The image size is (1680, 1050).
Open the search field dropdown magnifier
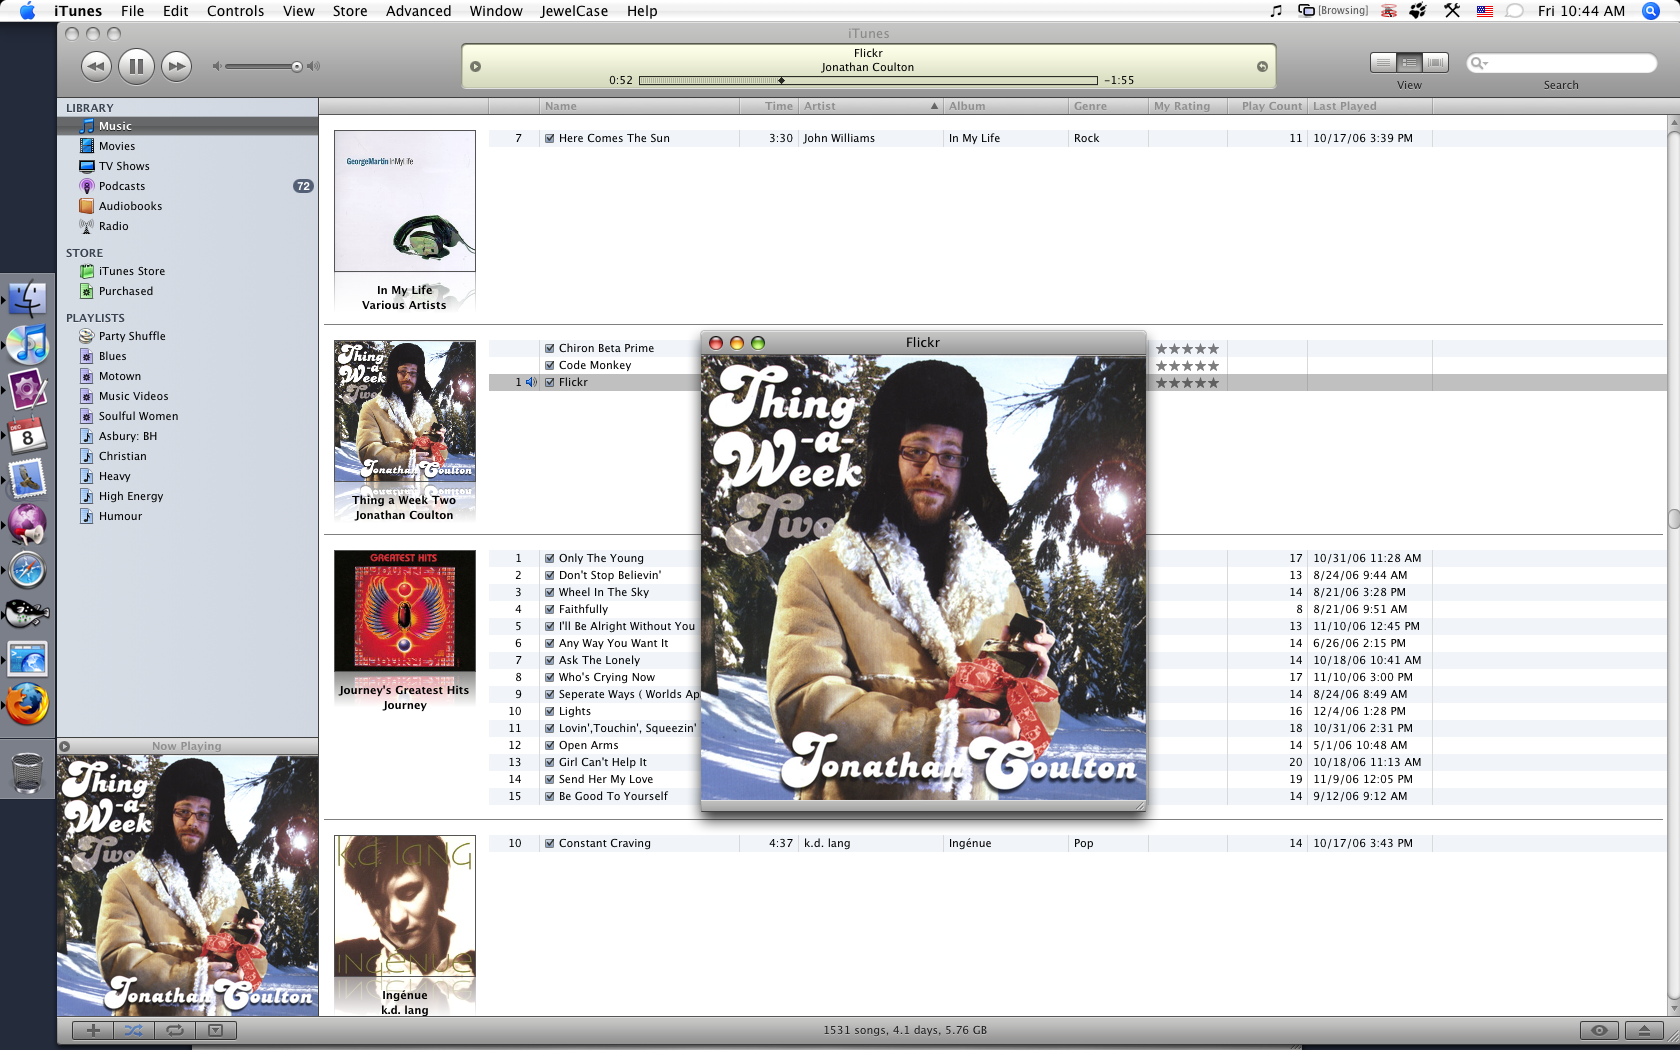(x=1479, y=63)
